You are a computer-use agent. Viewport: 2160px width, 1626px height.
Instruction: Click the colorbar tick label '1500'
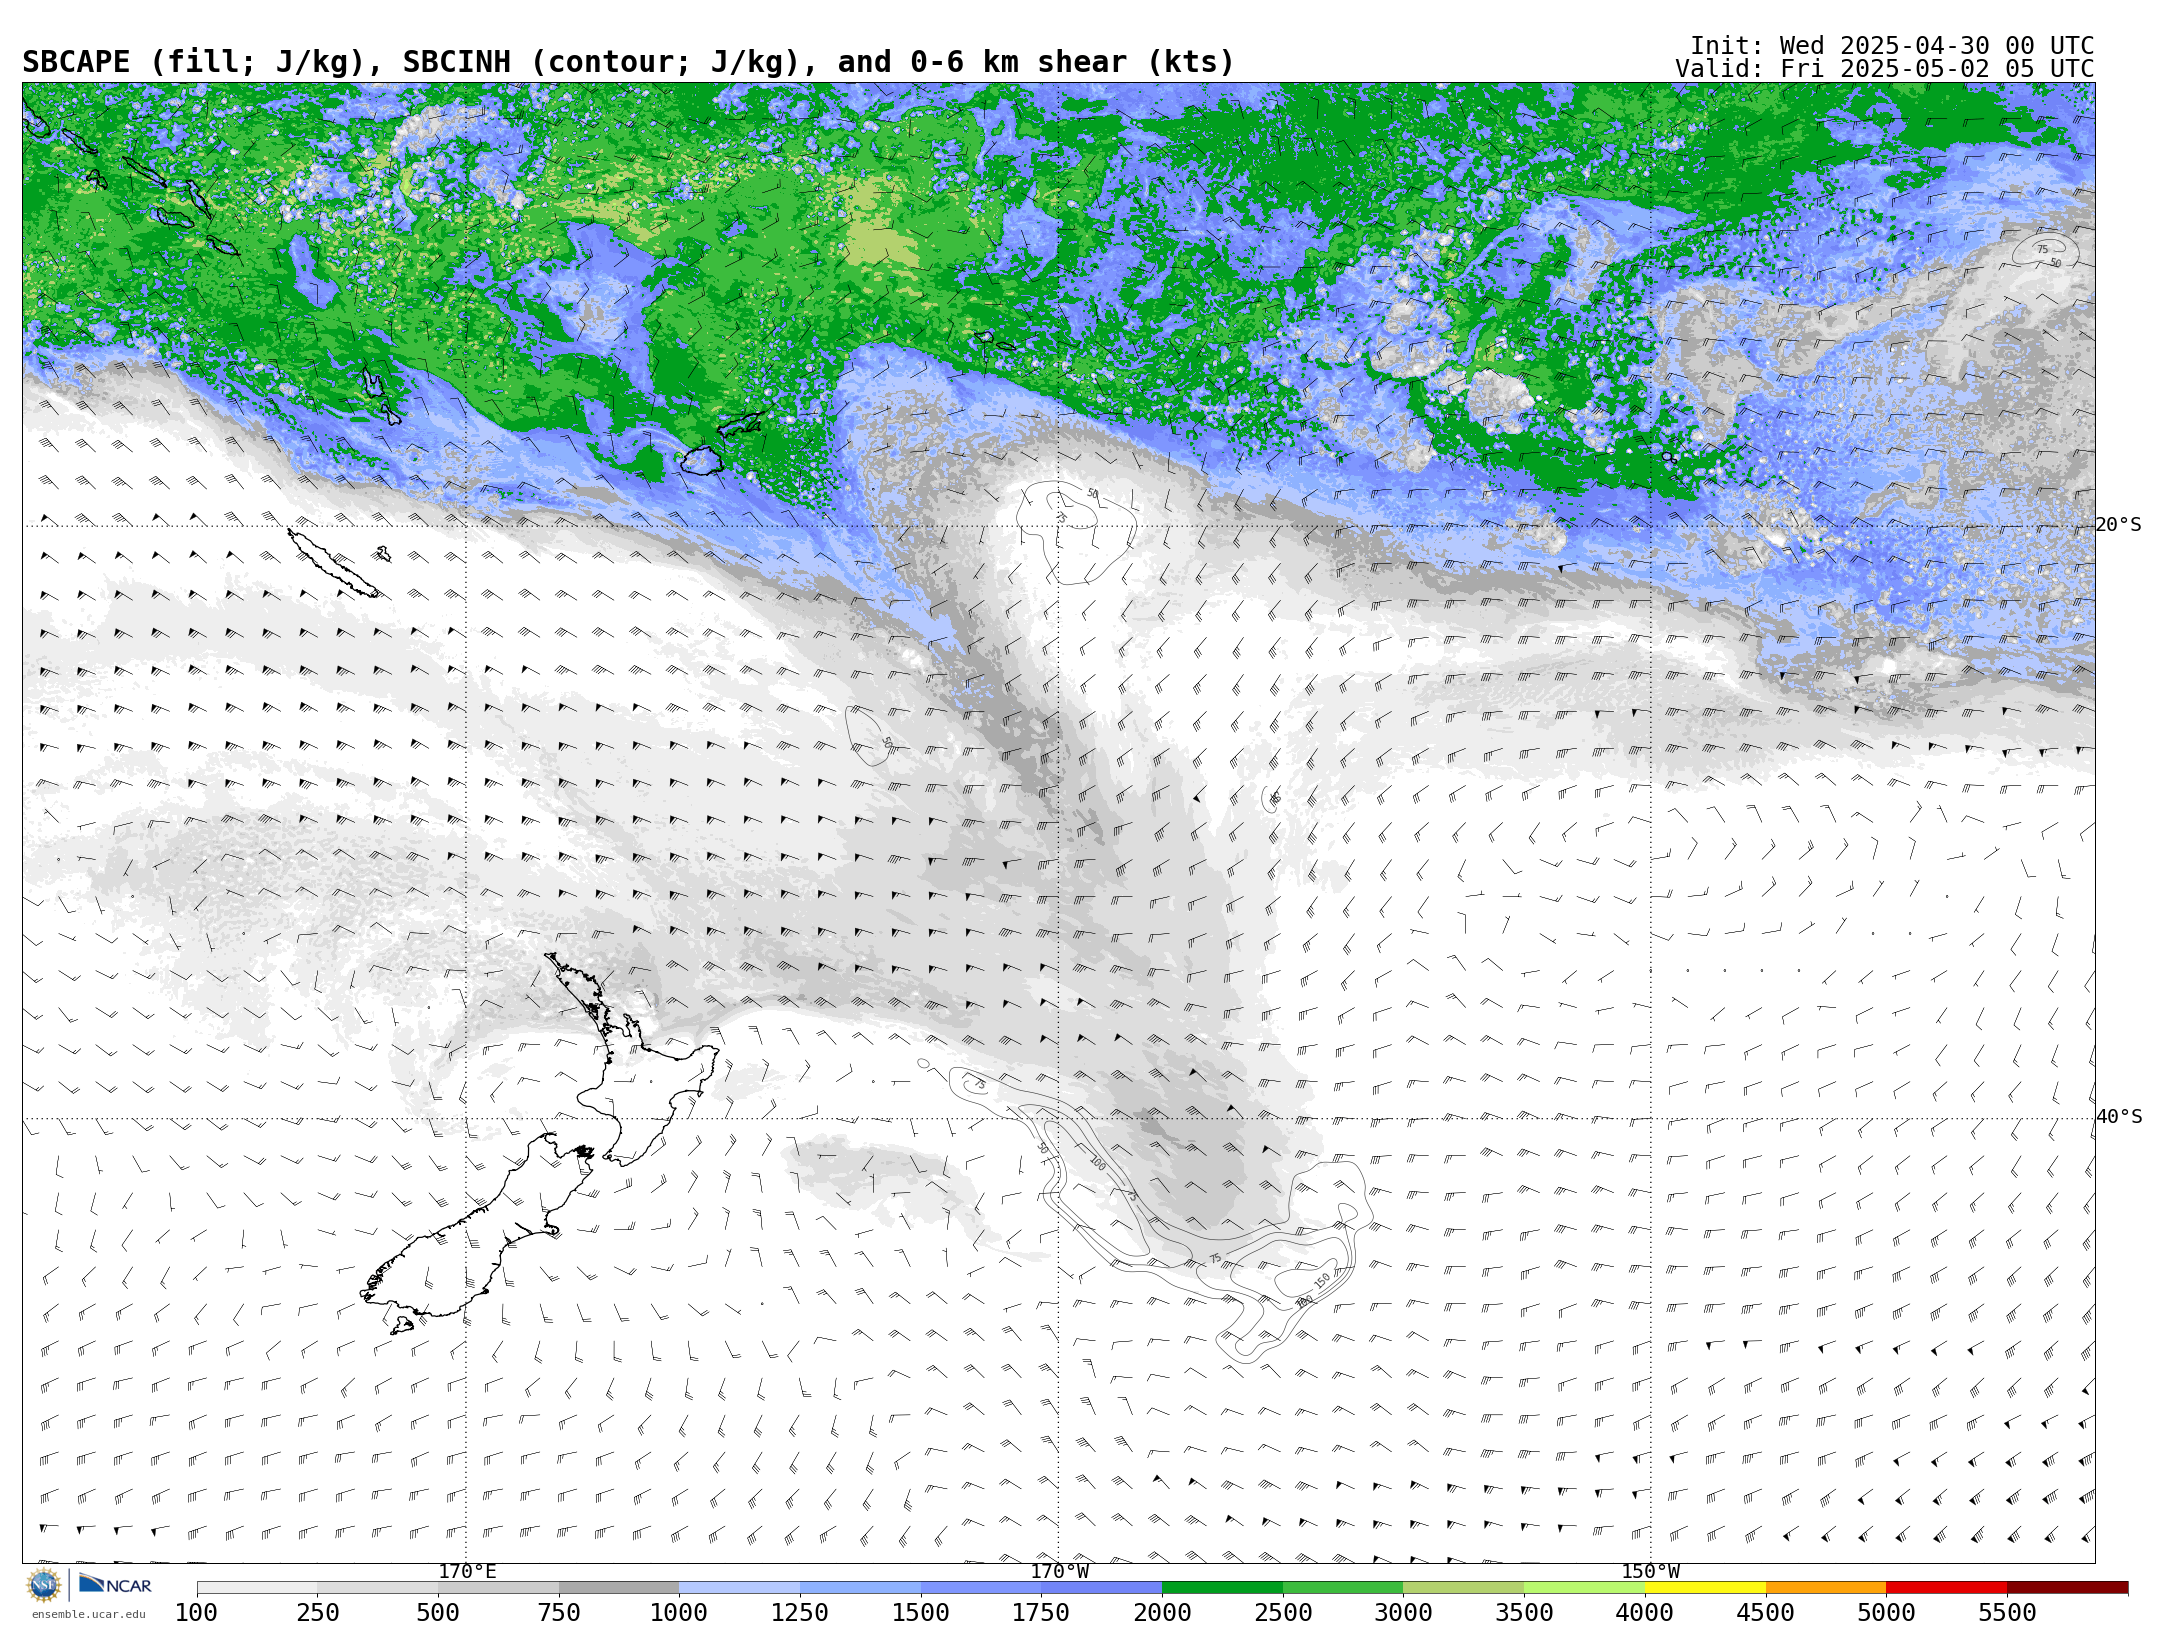(x=921, y=1613)
